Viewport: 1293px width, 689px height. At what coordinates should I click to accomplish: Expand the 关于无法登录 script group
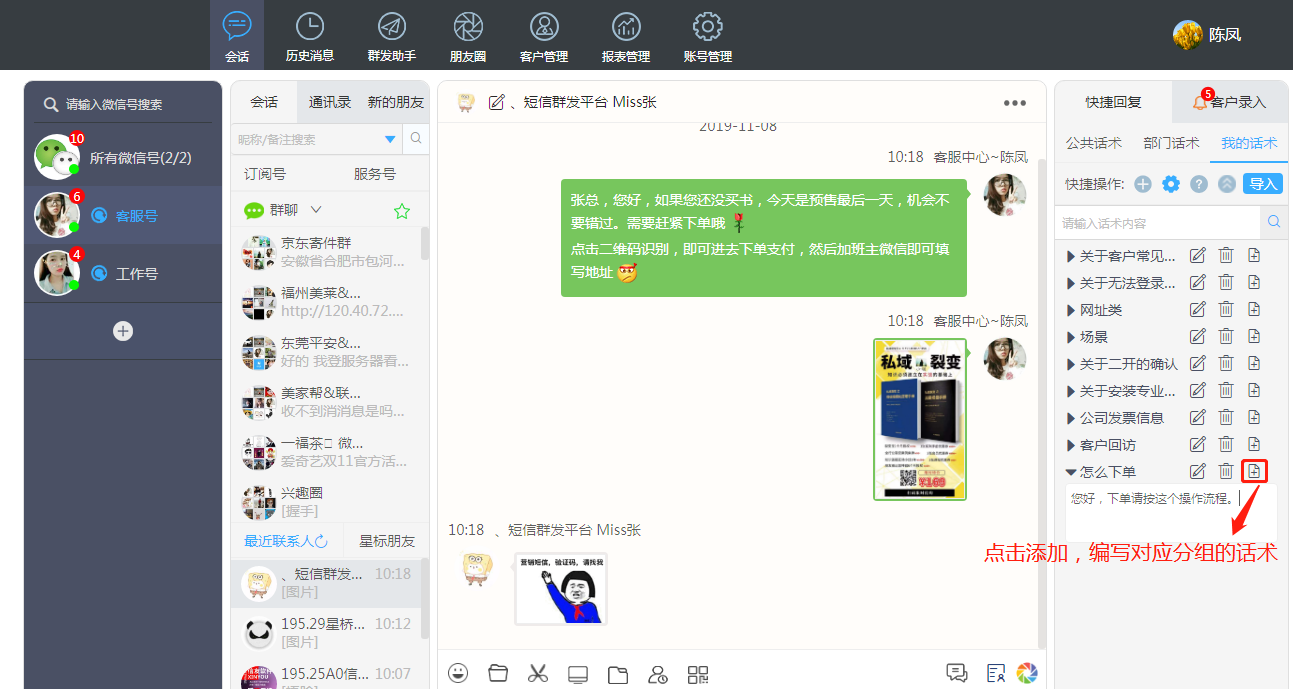click(x=1071, y=283)
